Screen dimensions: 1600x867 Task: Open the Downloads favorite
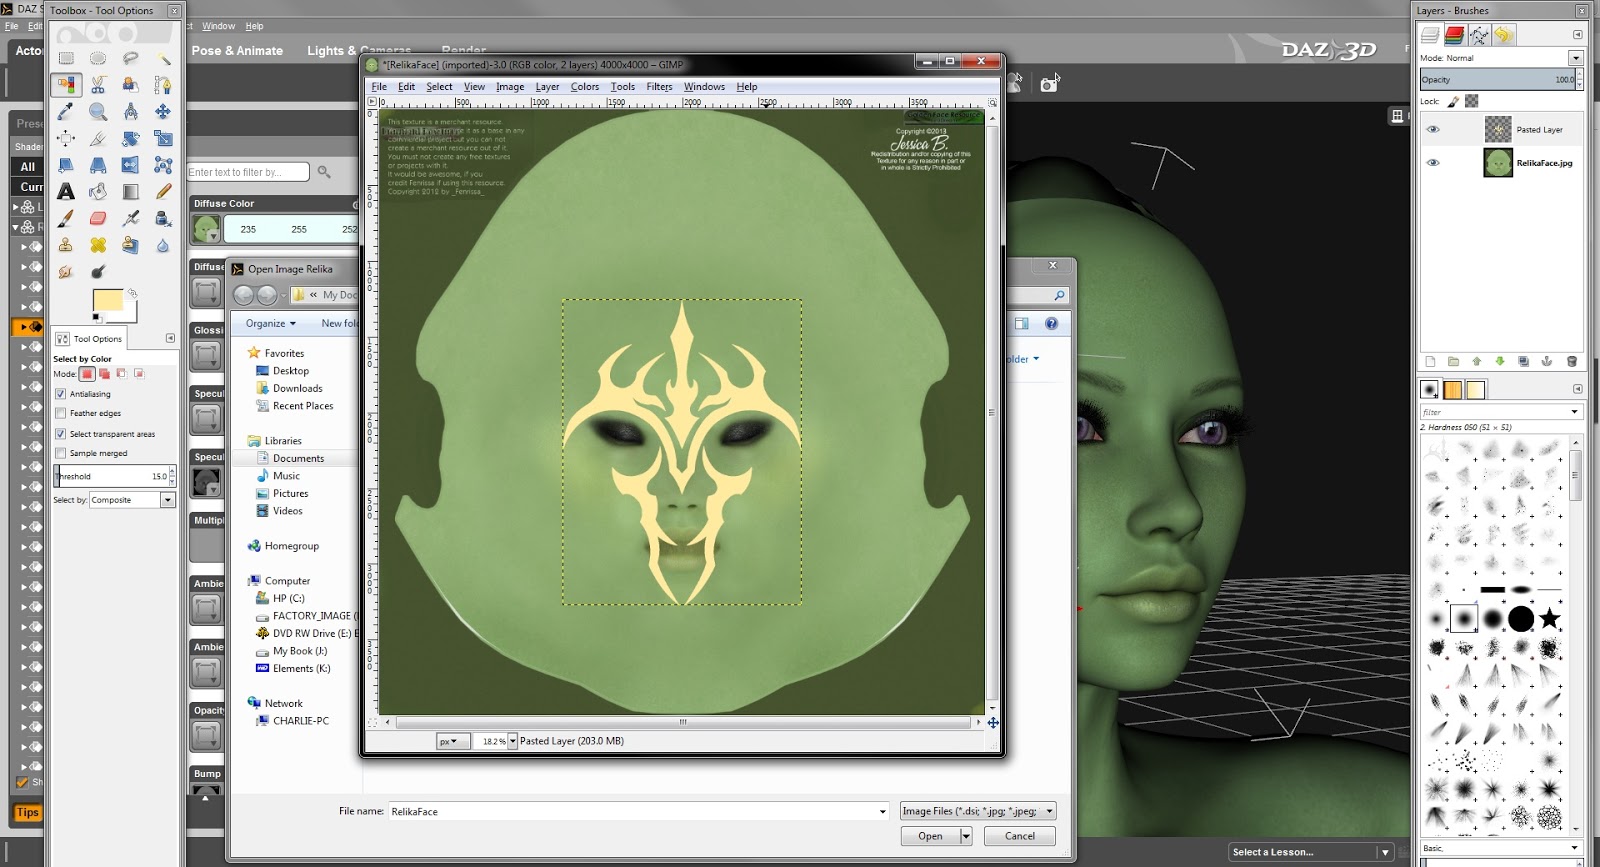297,389
